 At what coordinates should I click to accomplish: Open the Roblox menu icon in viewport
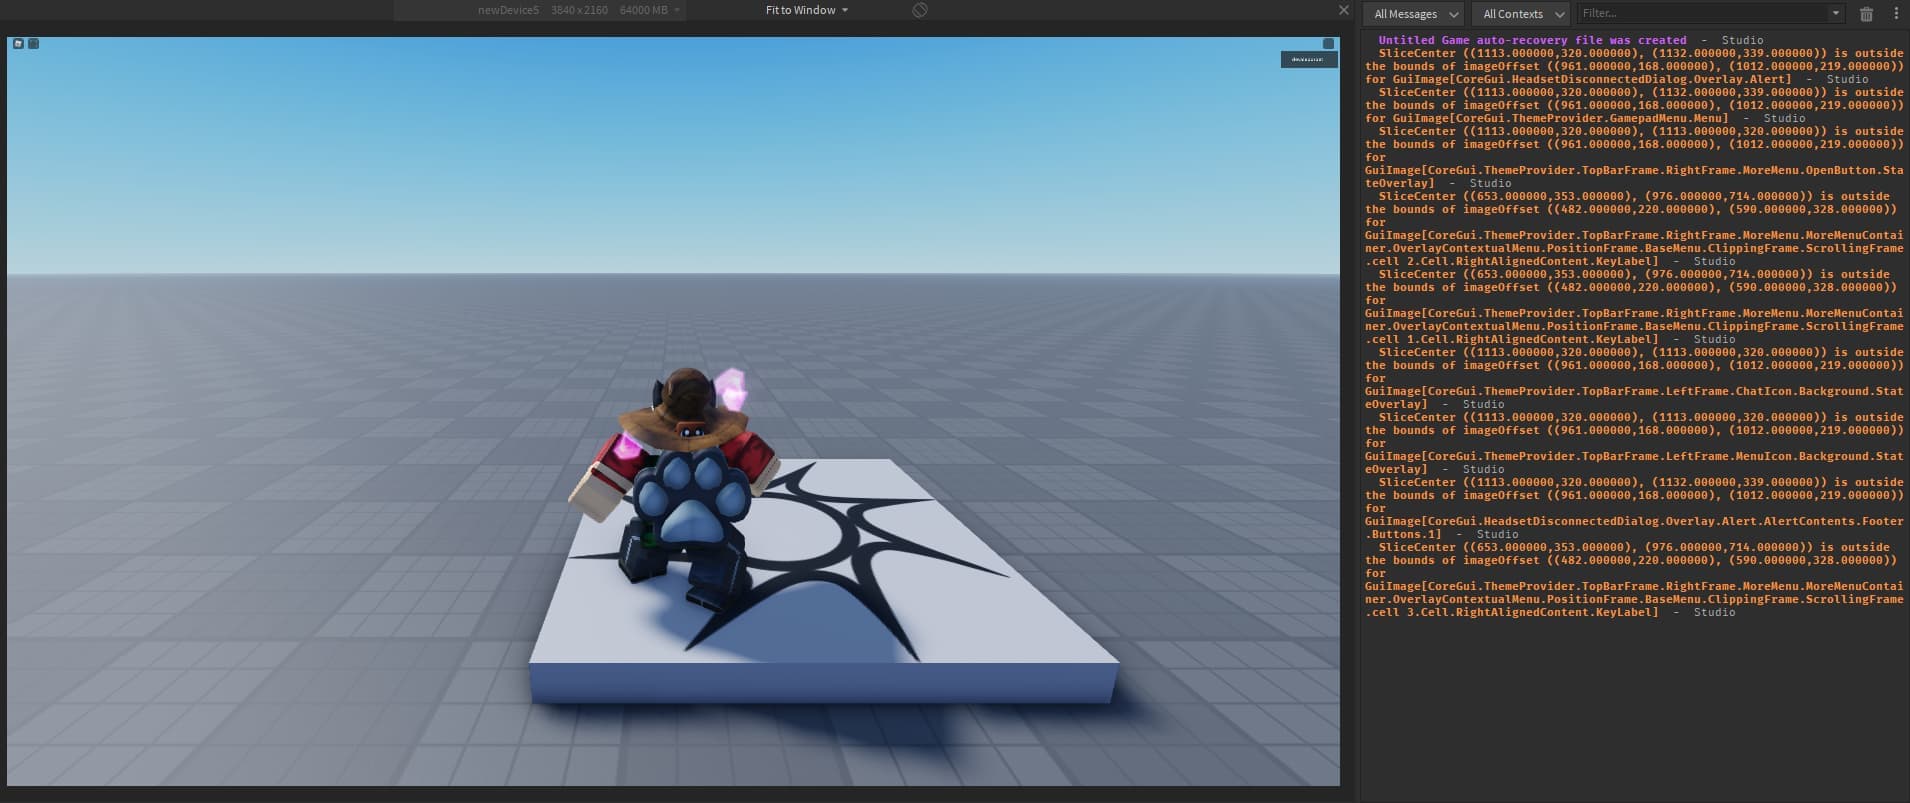tap(18, 44)
